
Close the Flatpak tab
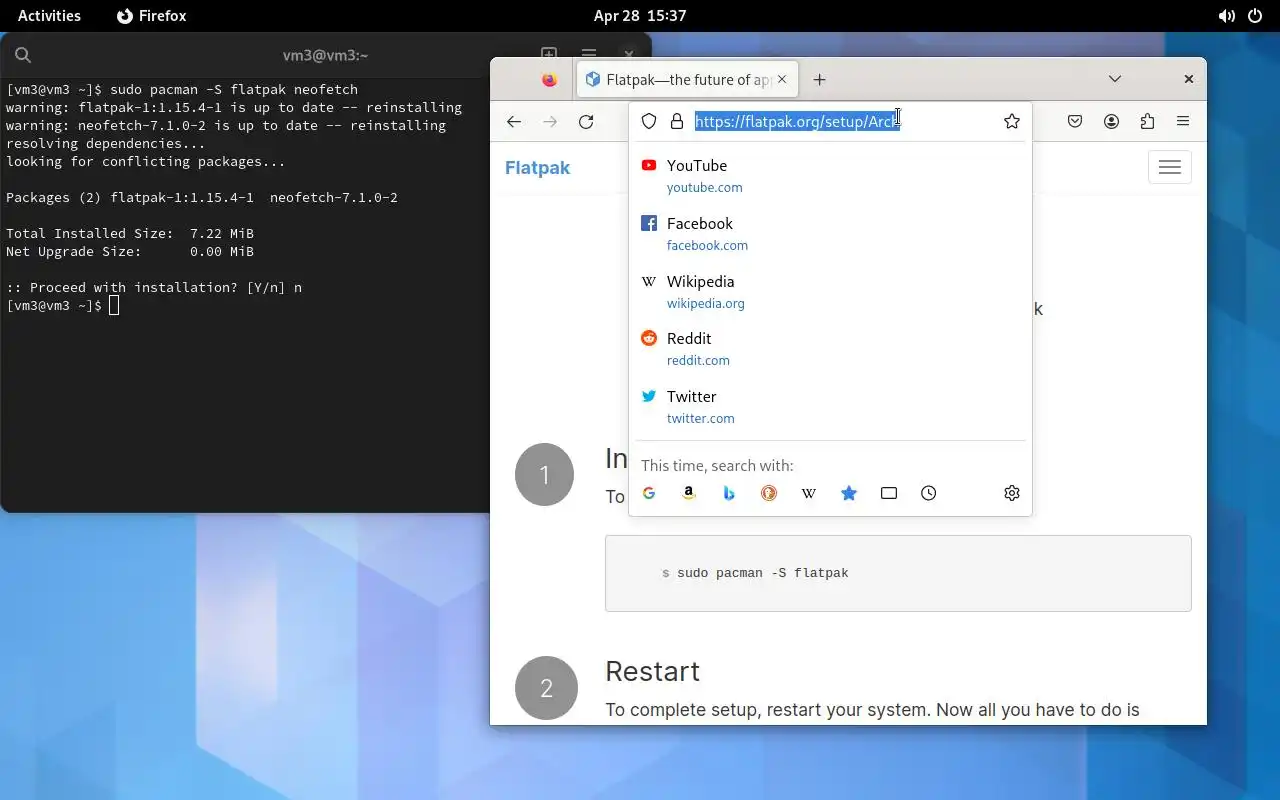(782, 79)
